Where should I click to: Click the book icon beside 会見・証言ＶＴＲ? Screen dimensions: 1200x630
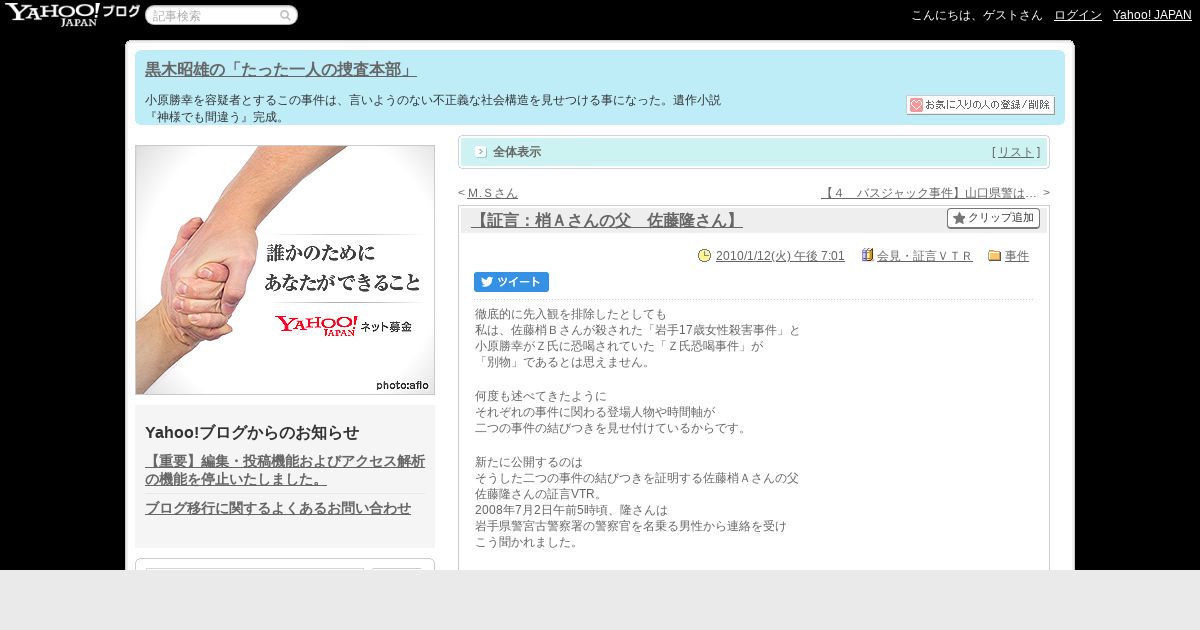[867, 255]
